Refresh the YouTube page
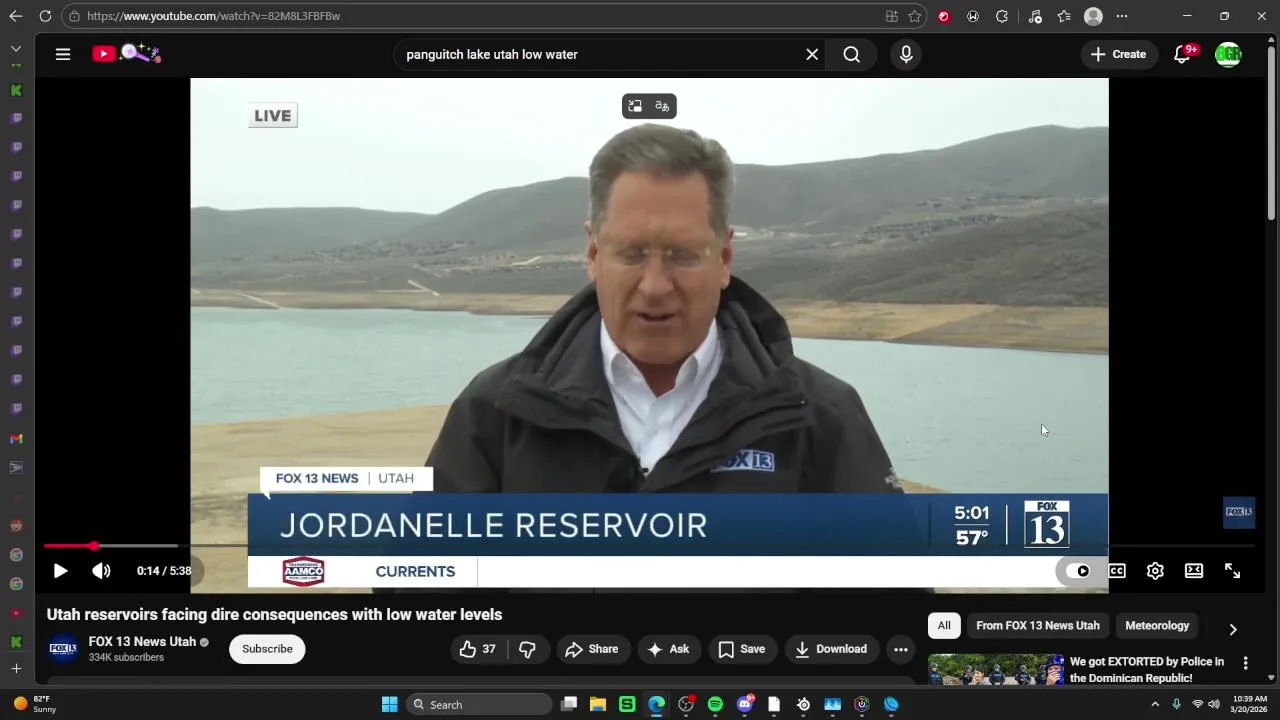 [45, 16]
